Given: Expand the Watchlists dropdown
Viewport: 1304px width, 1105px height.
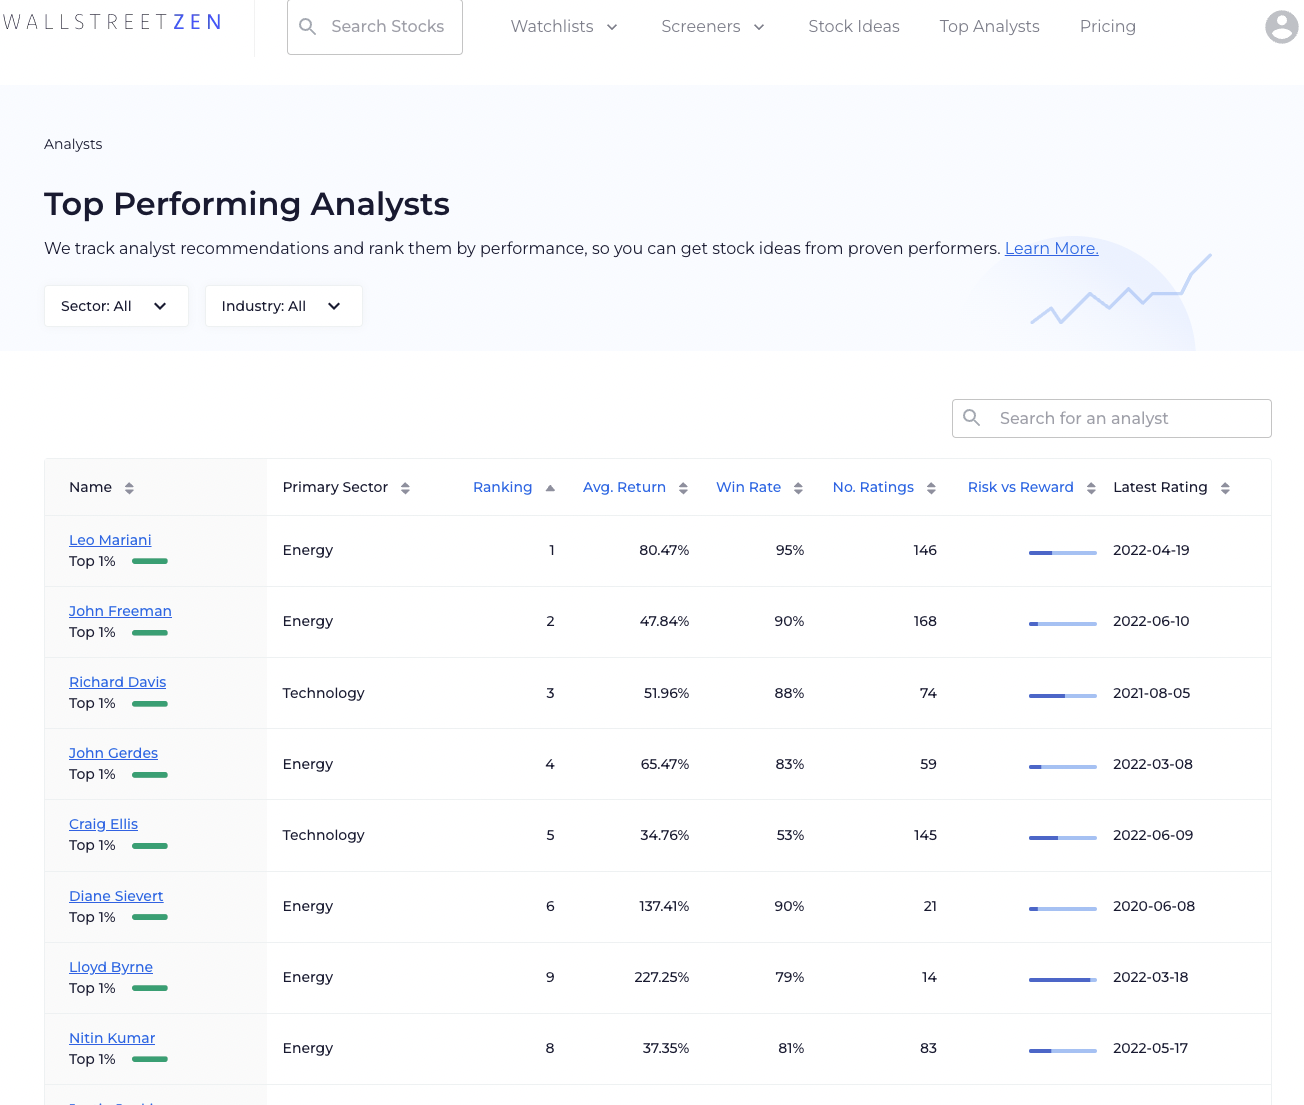Looking at the screenshot, I should [563, 27].
